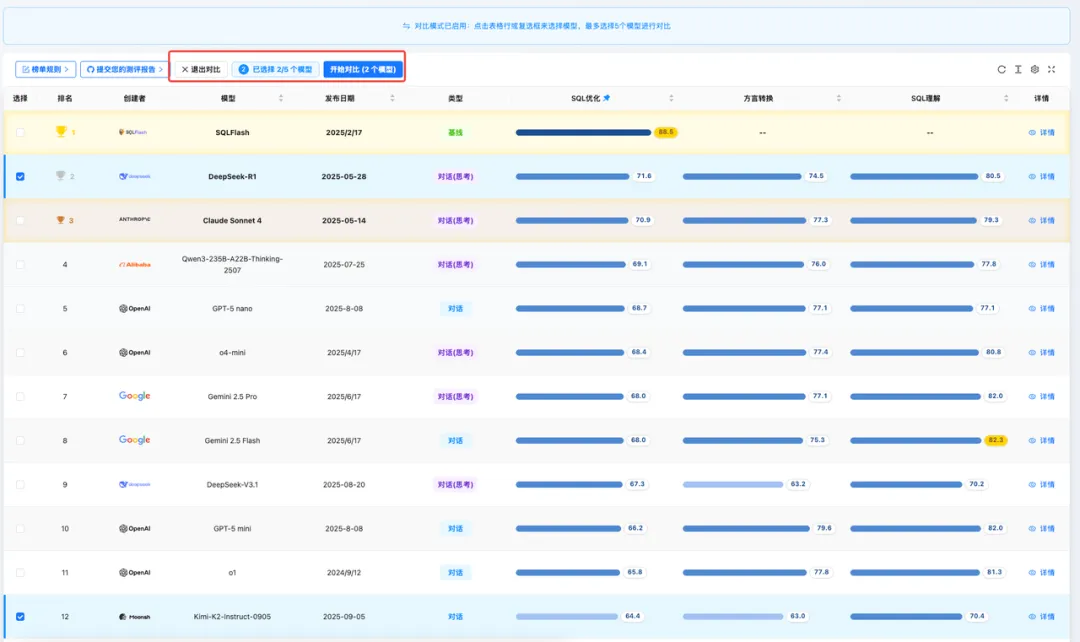
Task: Click SQLFlash's SQL优化 score bar
Action: 583,132
